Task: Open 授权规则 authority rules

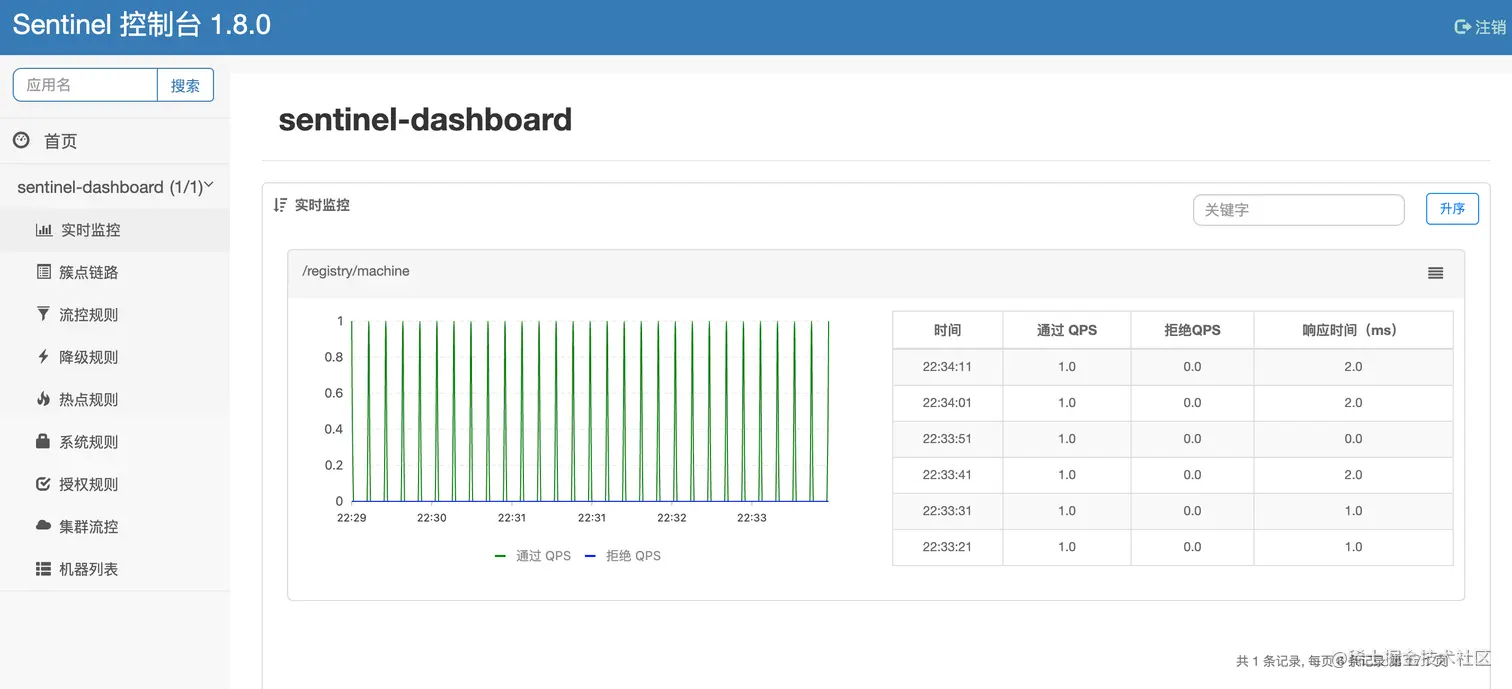Action: click(115, 484)
